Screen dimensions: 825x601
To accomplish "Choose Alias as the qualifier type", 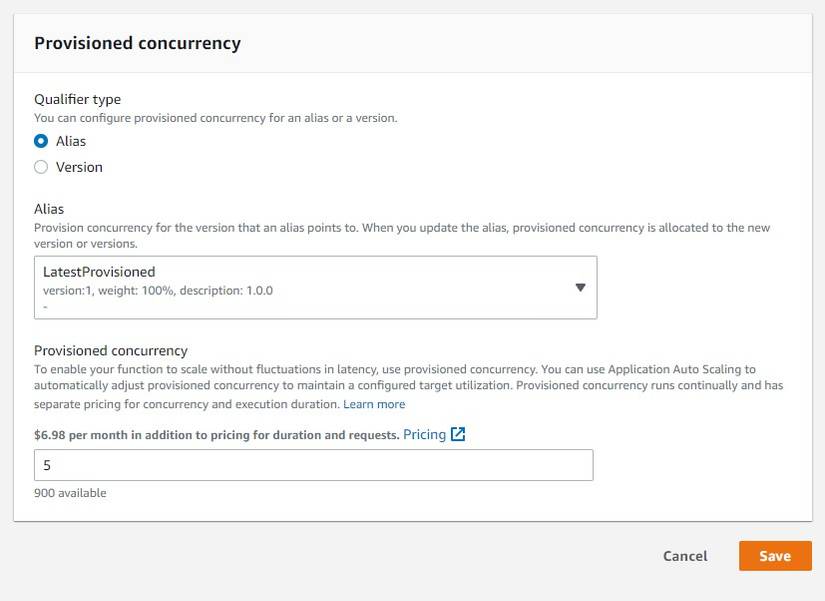I will pyautogui.click(x=40, y=141).
